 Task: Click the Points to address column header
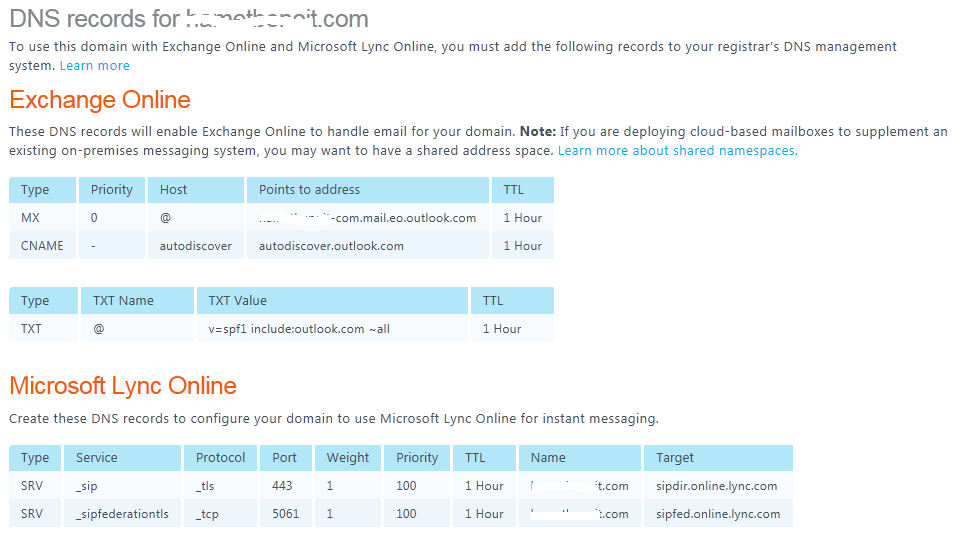[309, 189]
